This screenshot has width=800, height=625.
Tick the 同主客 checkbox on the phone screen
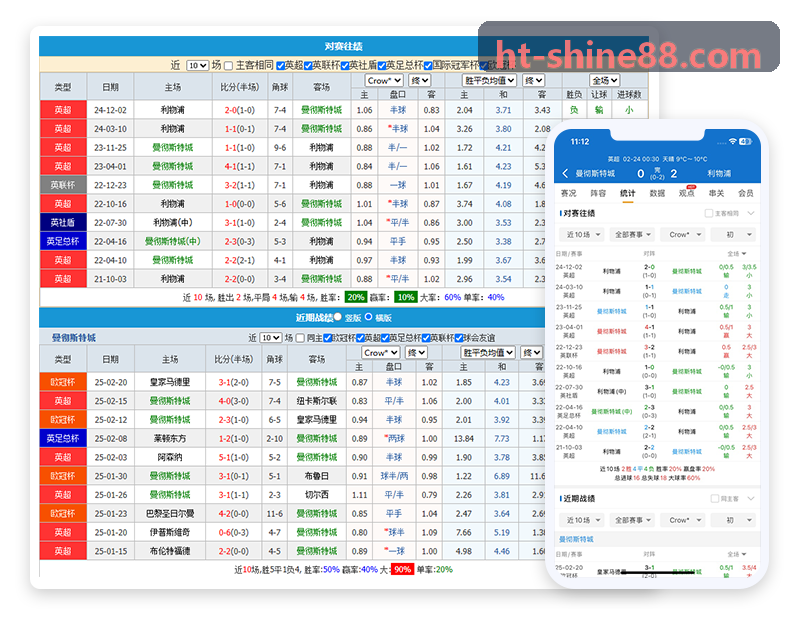tap(714, 498)
